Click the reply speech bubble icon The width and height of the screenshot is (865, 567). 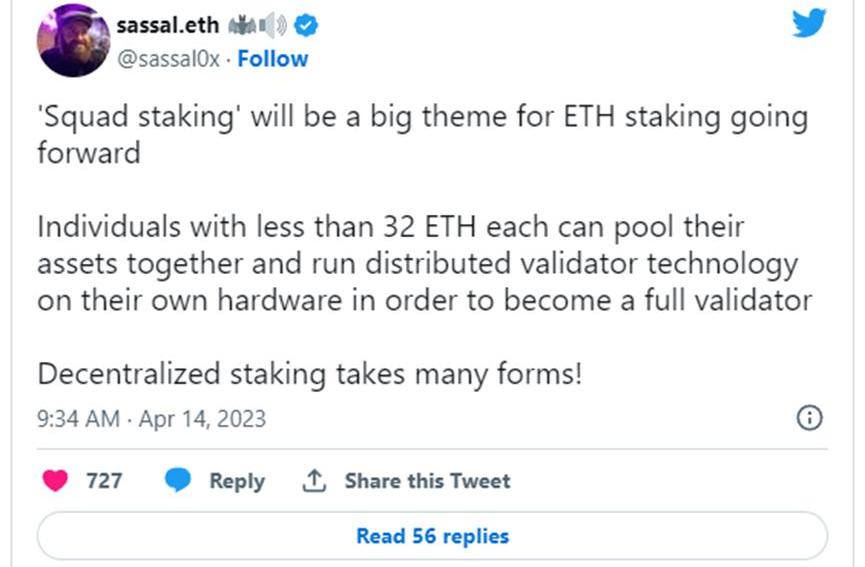(x=178, y=481)
